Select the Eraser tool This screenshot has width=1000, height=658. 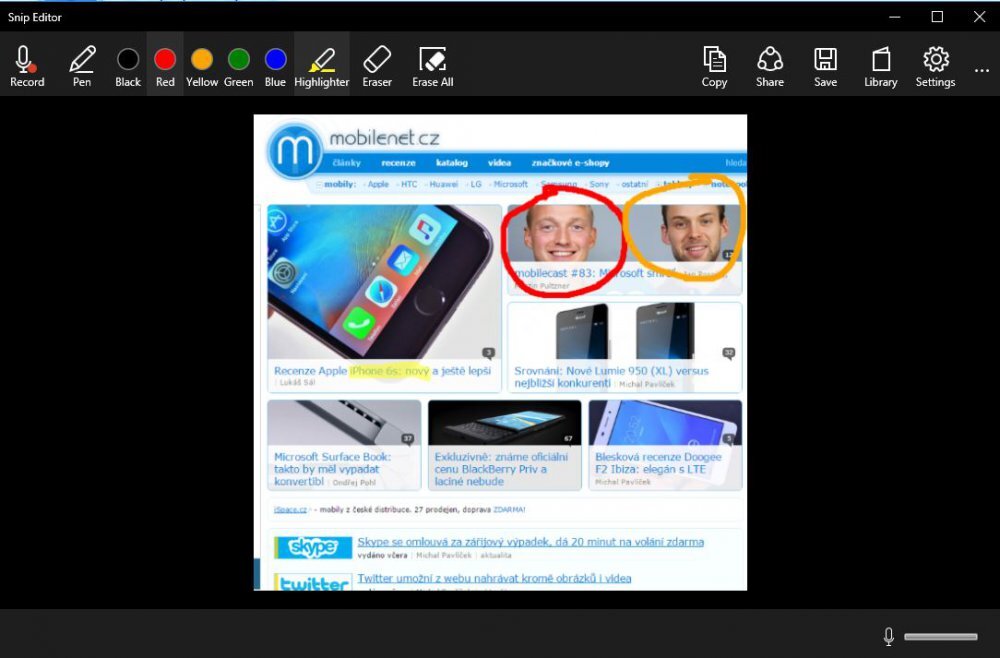point(377,66)
